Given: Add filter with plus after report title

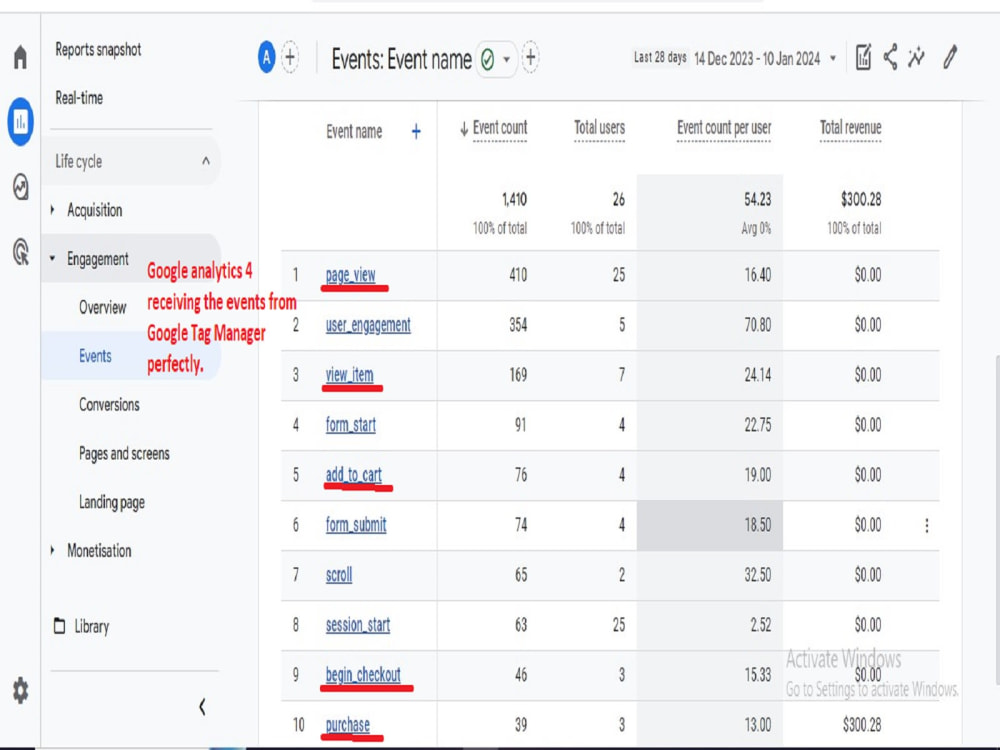Looking at the screenshot, I should (x=531, y=57).
